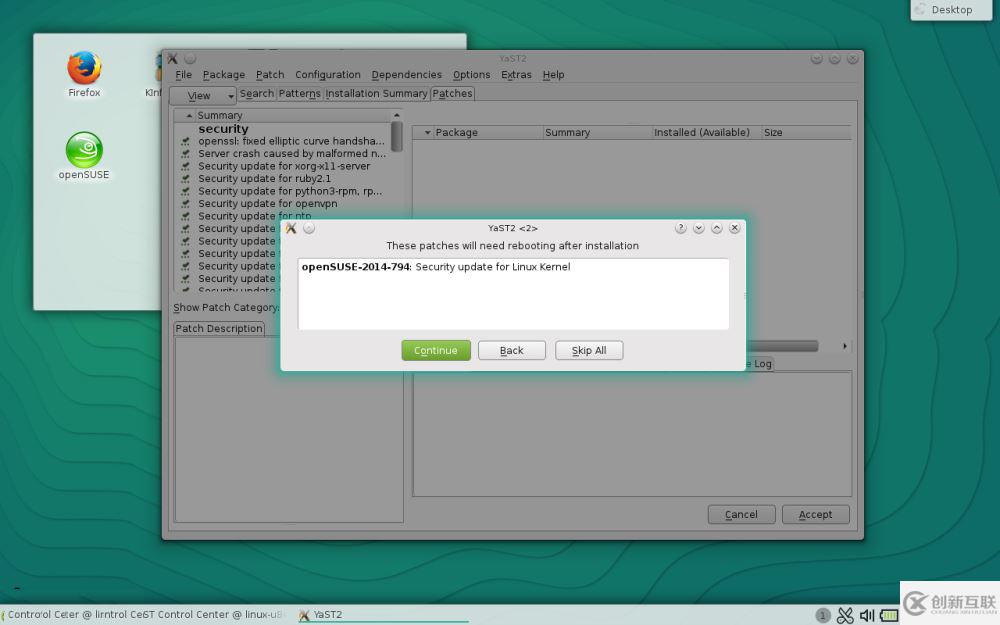Toggle patch status for openssl elliptic curve patch
This screenshot has width=1000, height=625.
186,142
